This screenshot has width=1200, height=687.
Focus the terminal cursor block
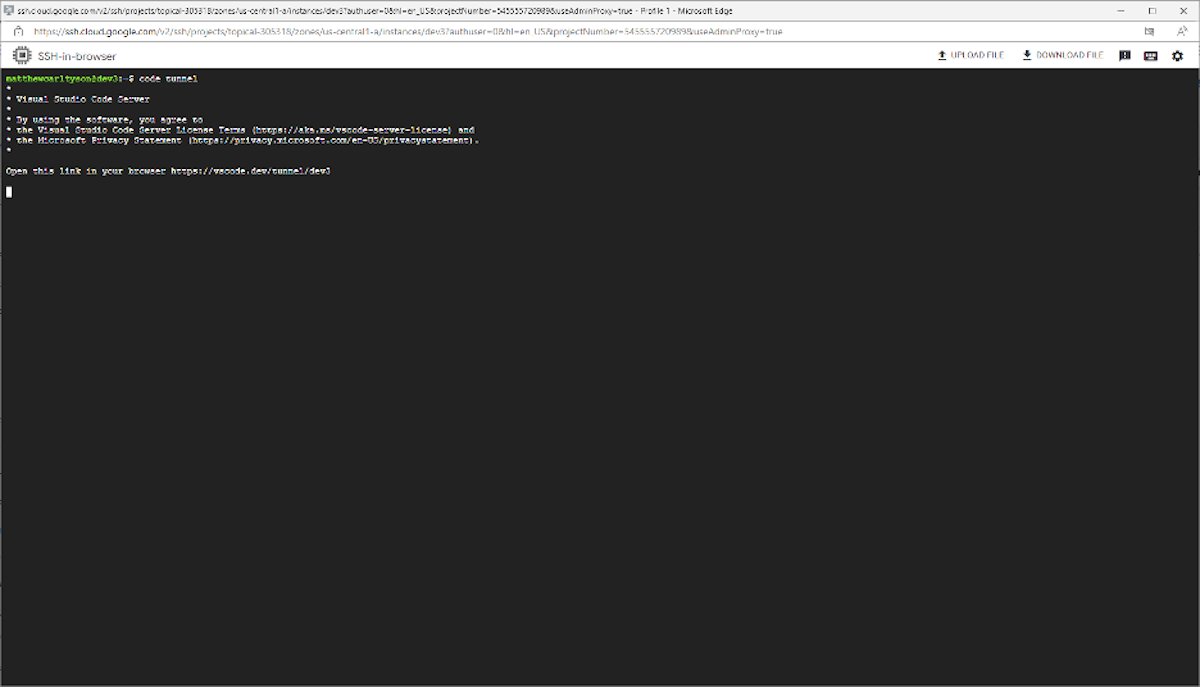9,191
